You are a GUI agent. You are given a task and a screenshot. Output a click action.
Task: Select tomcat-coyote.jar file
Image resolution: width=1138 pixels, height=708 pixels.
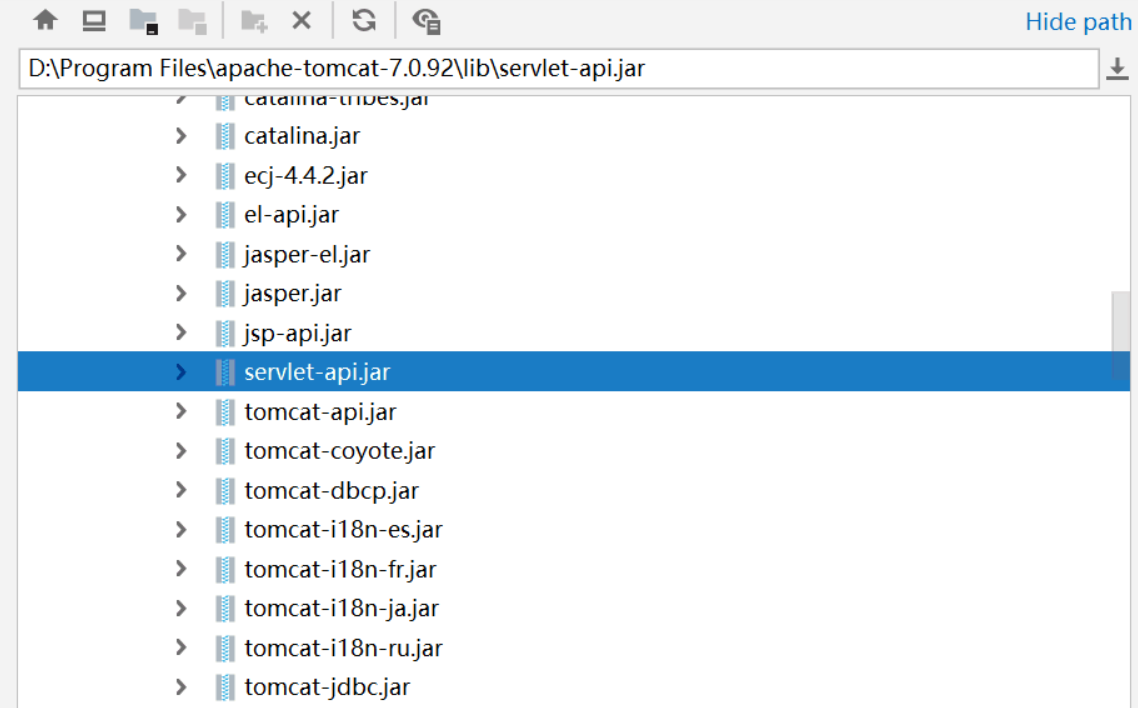[340, 450]
